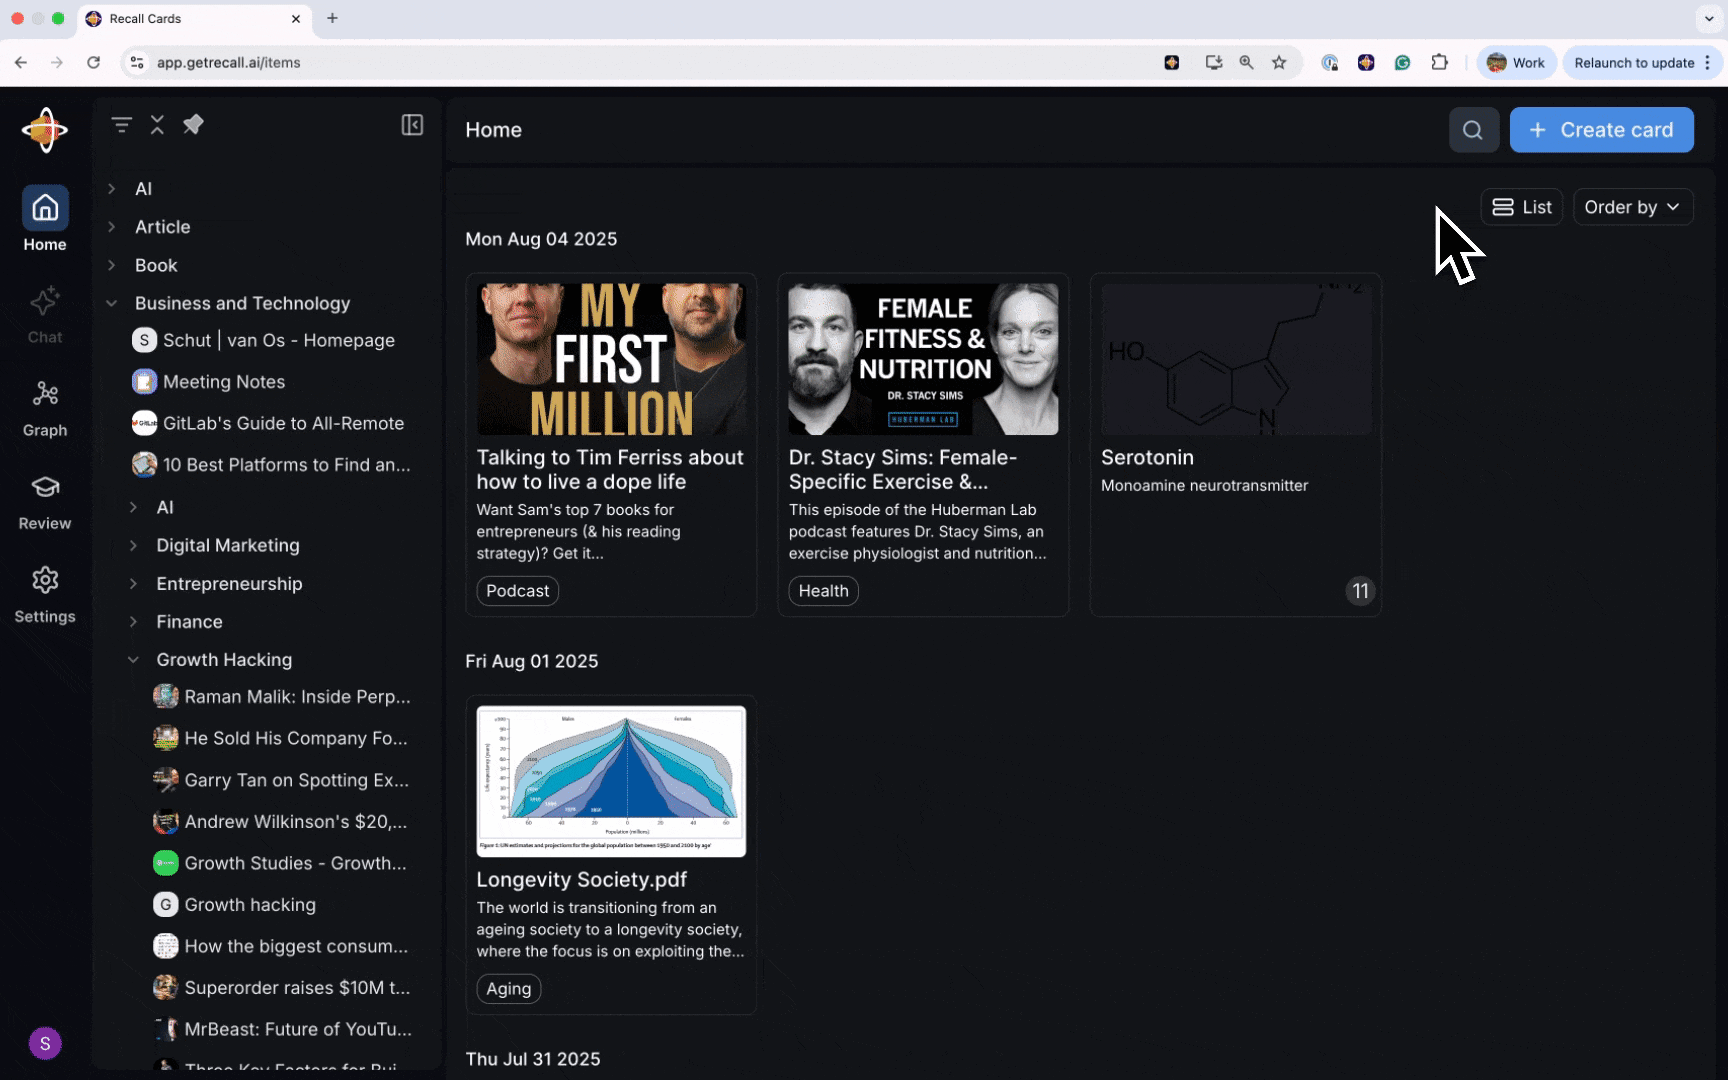Open Growth Studies - Growth item
The height and width of the screenshot is (1080, 1728).
(x=282, y=863)
